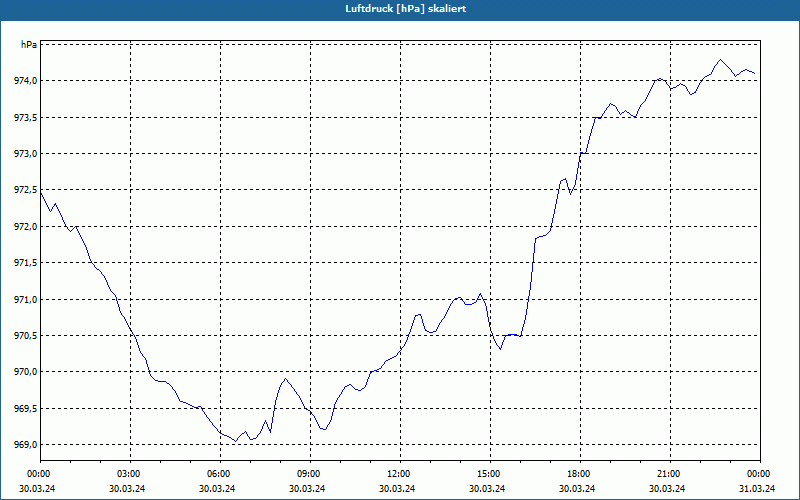Click the 'hPa' unit label
This screenshot has height=500, width=800.
pos(28,44)
